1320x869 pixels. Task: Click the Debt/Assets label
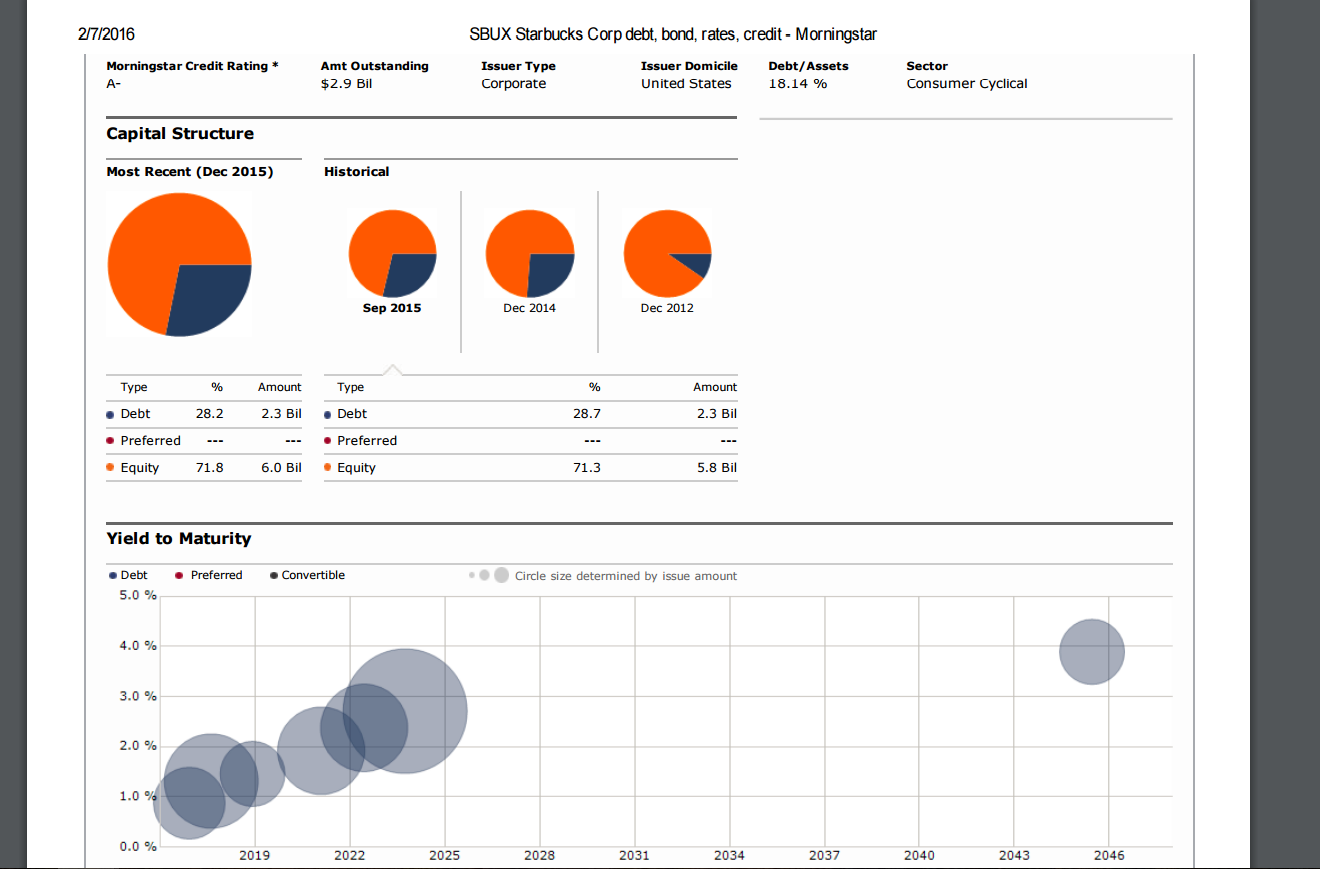click(808, 66)
